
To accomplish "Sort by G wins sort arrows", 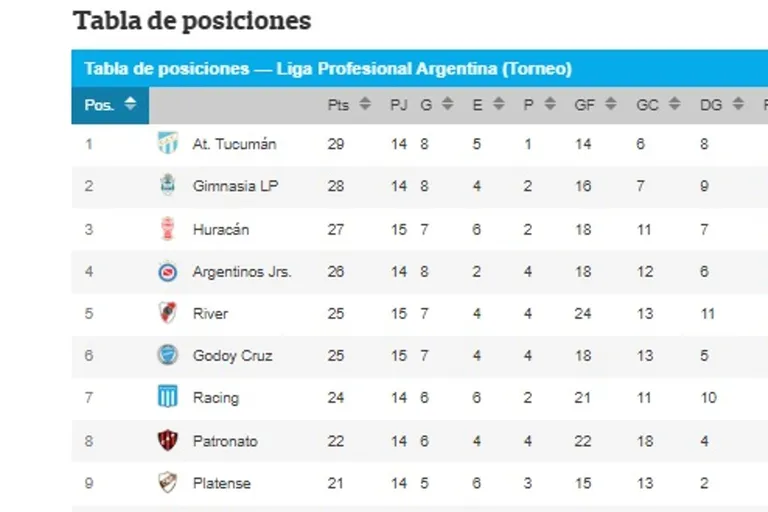I will [x=447, y=104].
